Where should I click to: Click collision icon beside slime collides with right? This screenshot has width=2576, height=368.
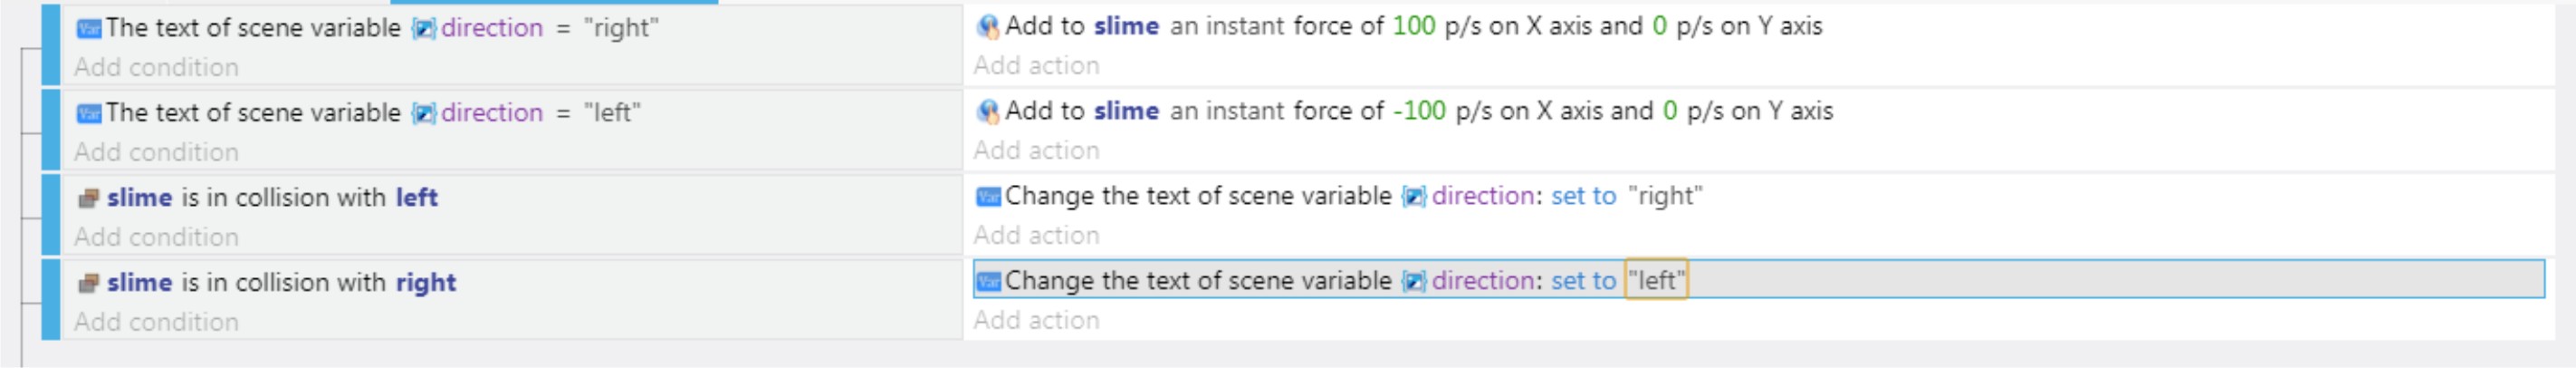(x=89, y=283)
